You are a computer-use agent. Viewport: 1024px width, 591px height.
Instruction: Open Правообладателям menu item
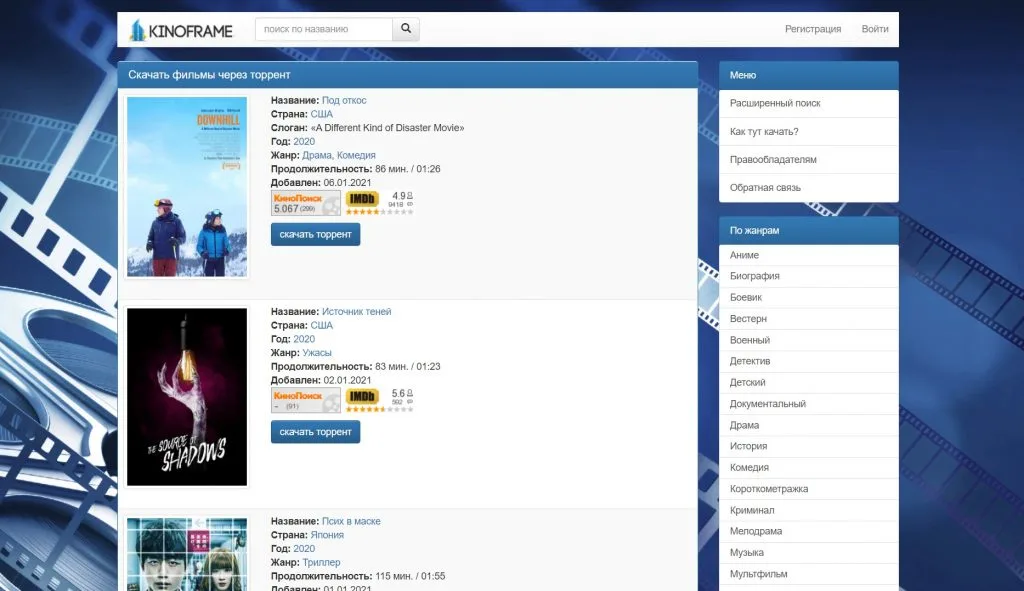(x=808, y=159)
